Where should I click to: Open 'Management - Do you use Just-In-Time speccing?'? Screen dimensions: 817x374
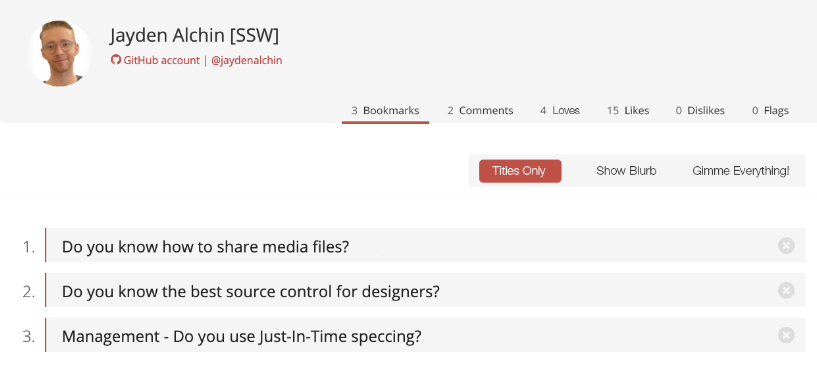point(241,336)
